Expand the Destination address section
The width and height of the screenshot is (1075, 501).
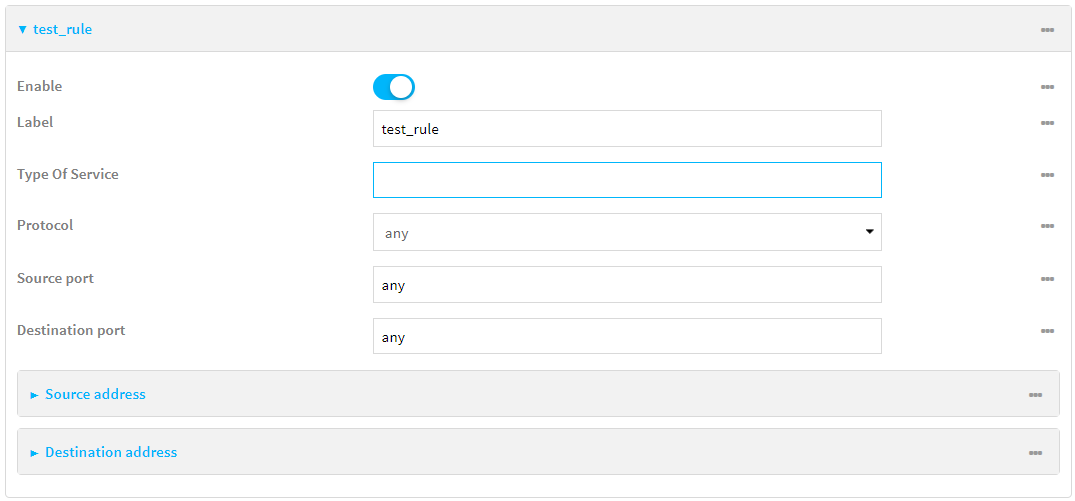point(110,453)
